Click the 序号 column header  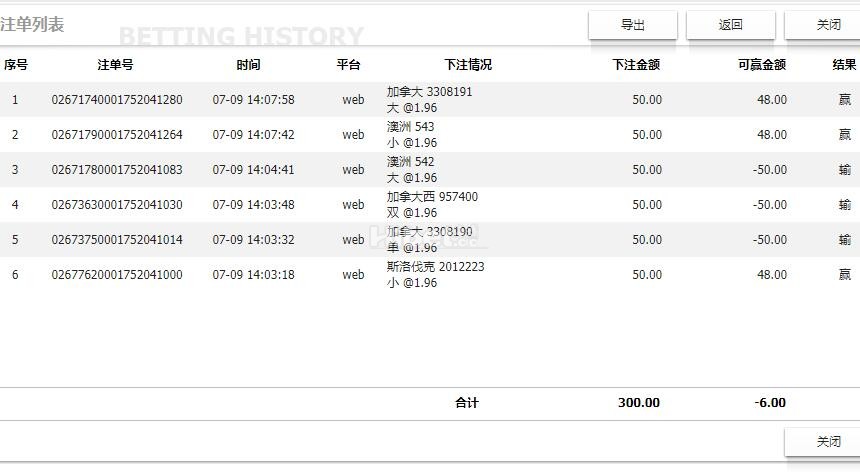[15, 65]
